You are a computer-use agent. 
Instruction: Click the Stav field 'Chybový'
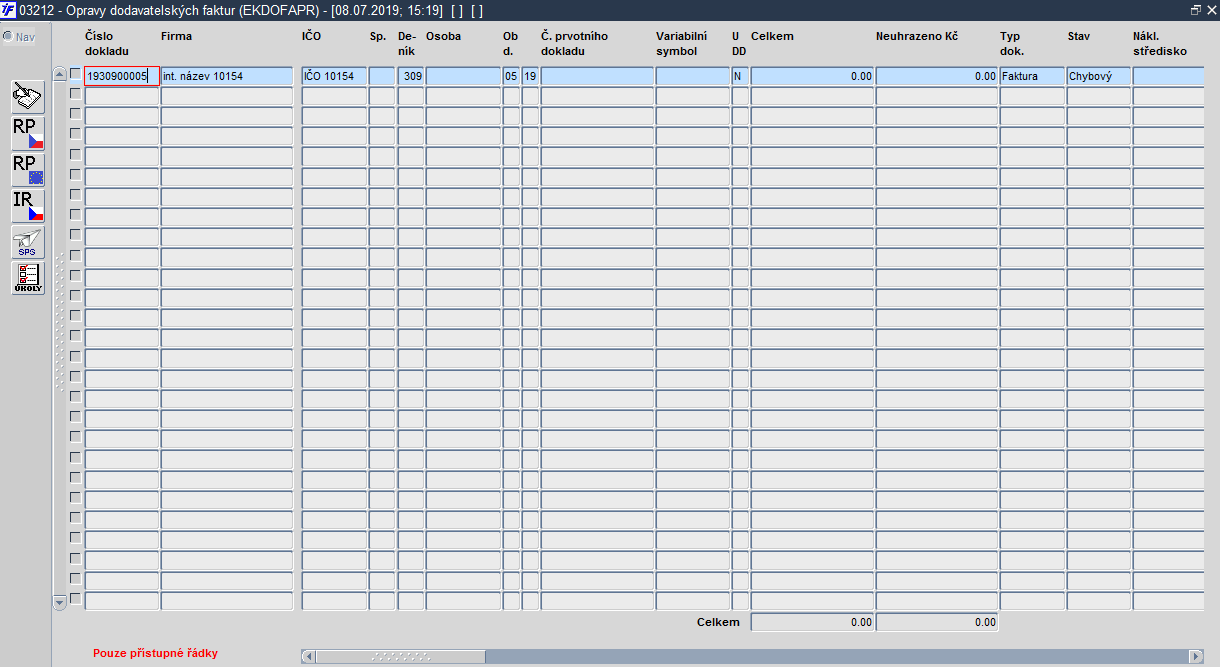pos(1099,76)
